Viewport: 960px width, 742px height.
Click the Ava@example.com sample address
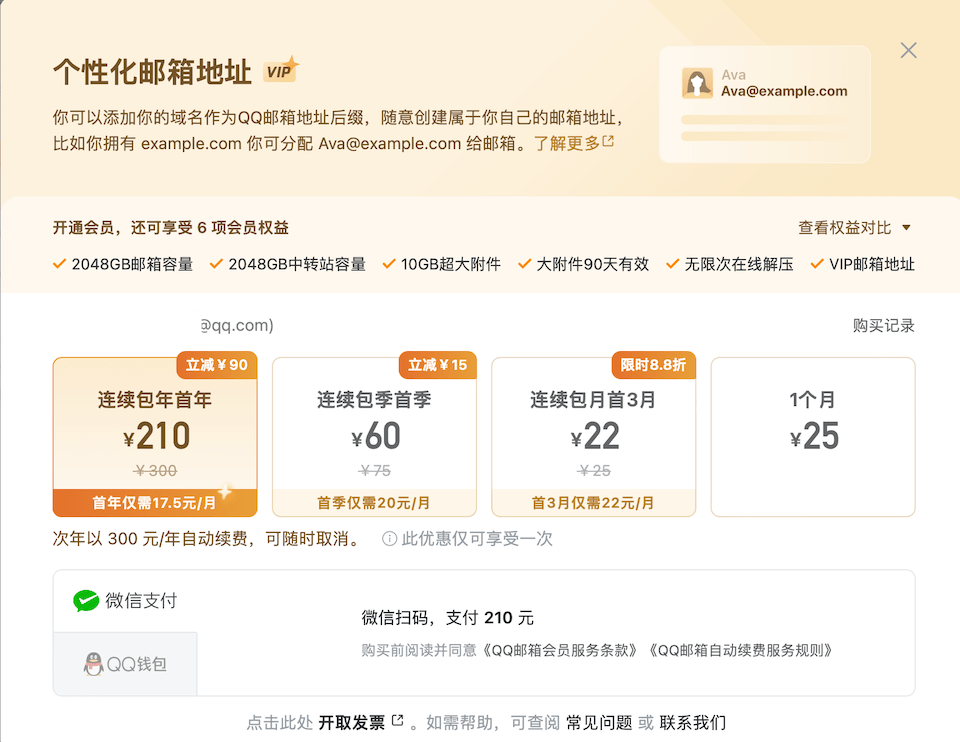[784, 91]
